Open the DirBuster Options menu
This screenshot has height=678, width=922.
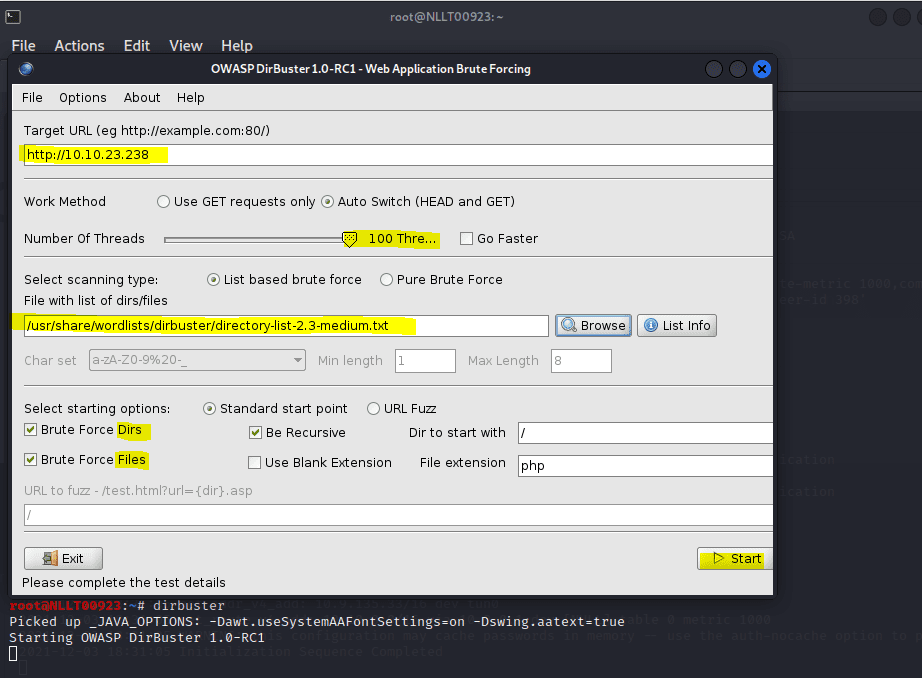83,98
